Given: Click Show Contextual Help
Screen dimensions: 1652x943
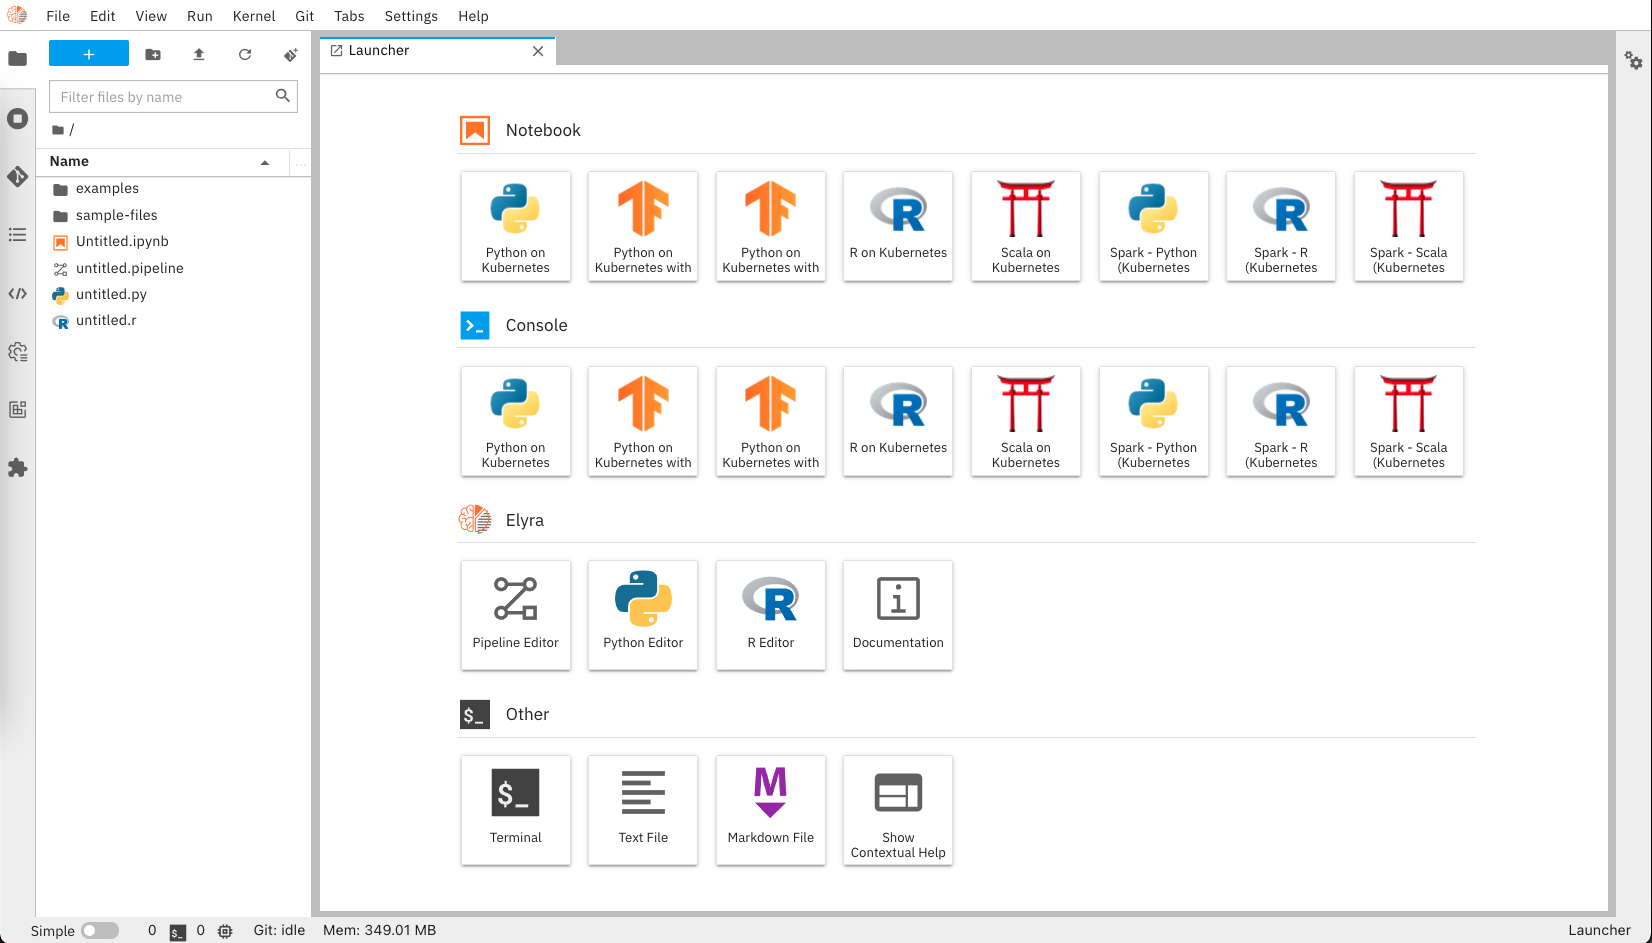Looking at the screenshot, I should (x=898, y=810).
